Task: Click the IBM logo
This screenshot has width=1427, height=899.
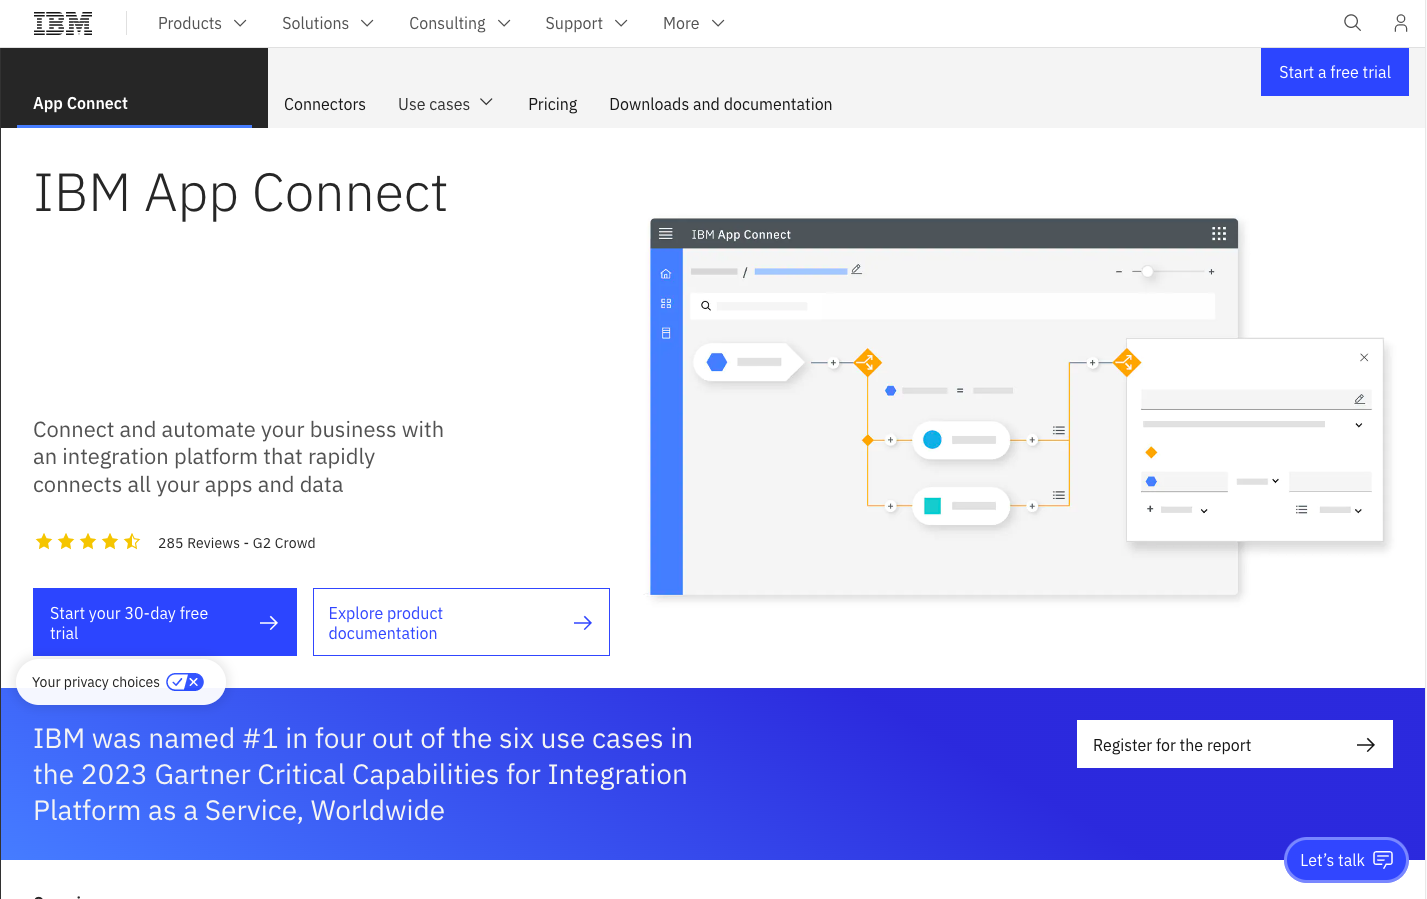Action: tap(63, 23)
